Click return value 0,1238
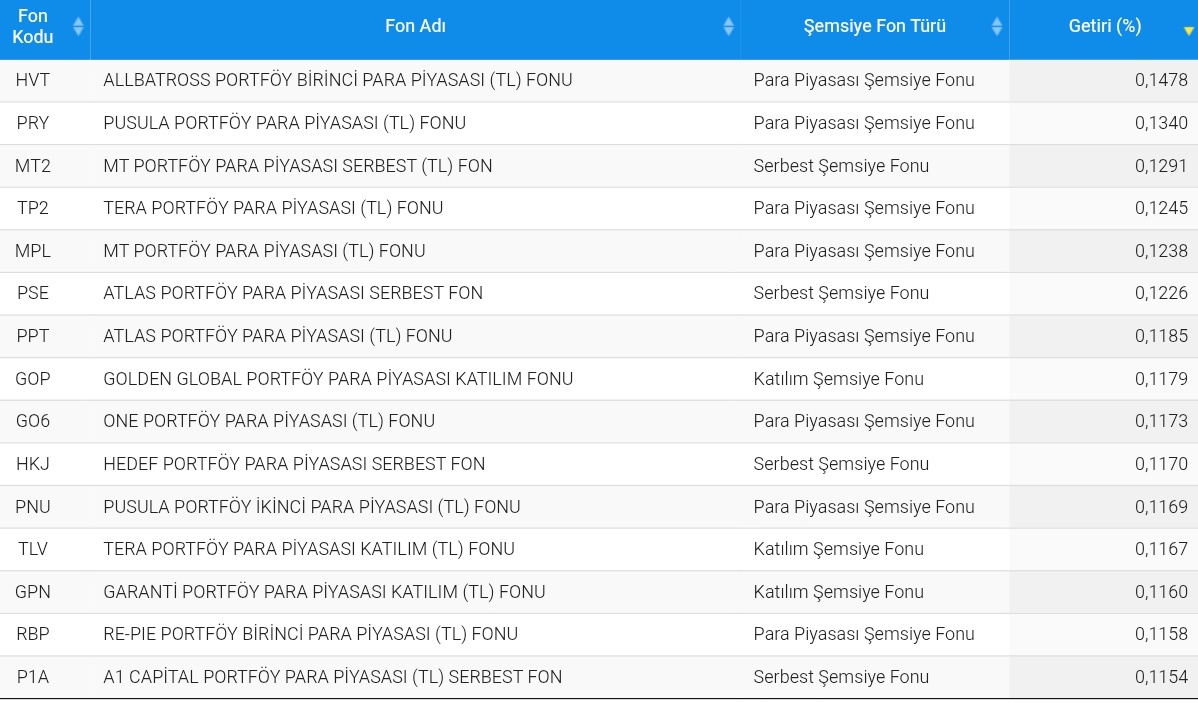This screenshot has width=1198, height=703. point(1161,251)
